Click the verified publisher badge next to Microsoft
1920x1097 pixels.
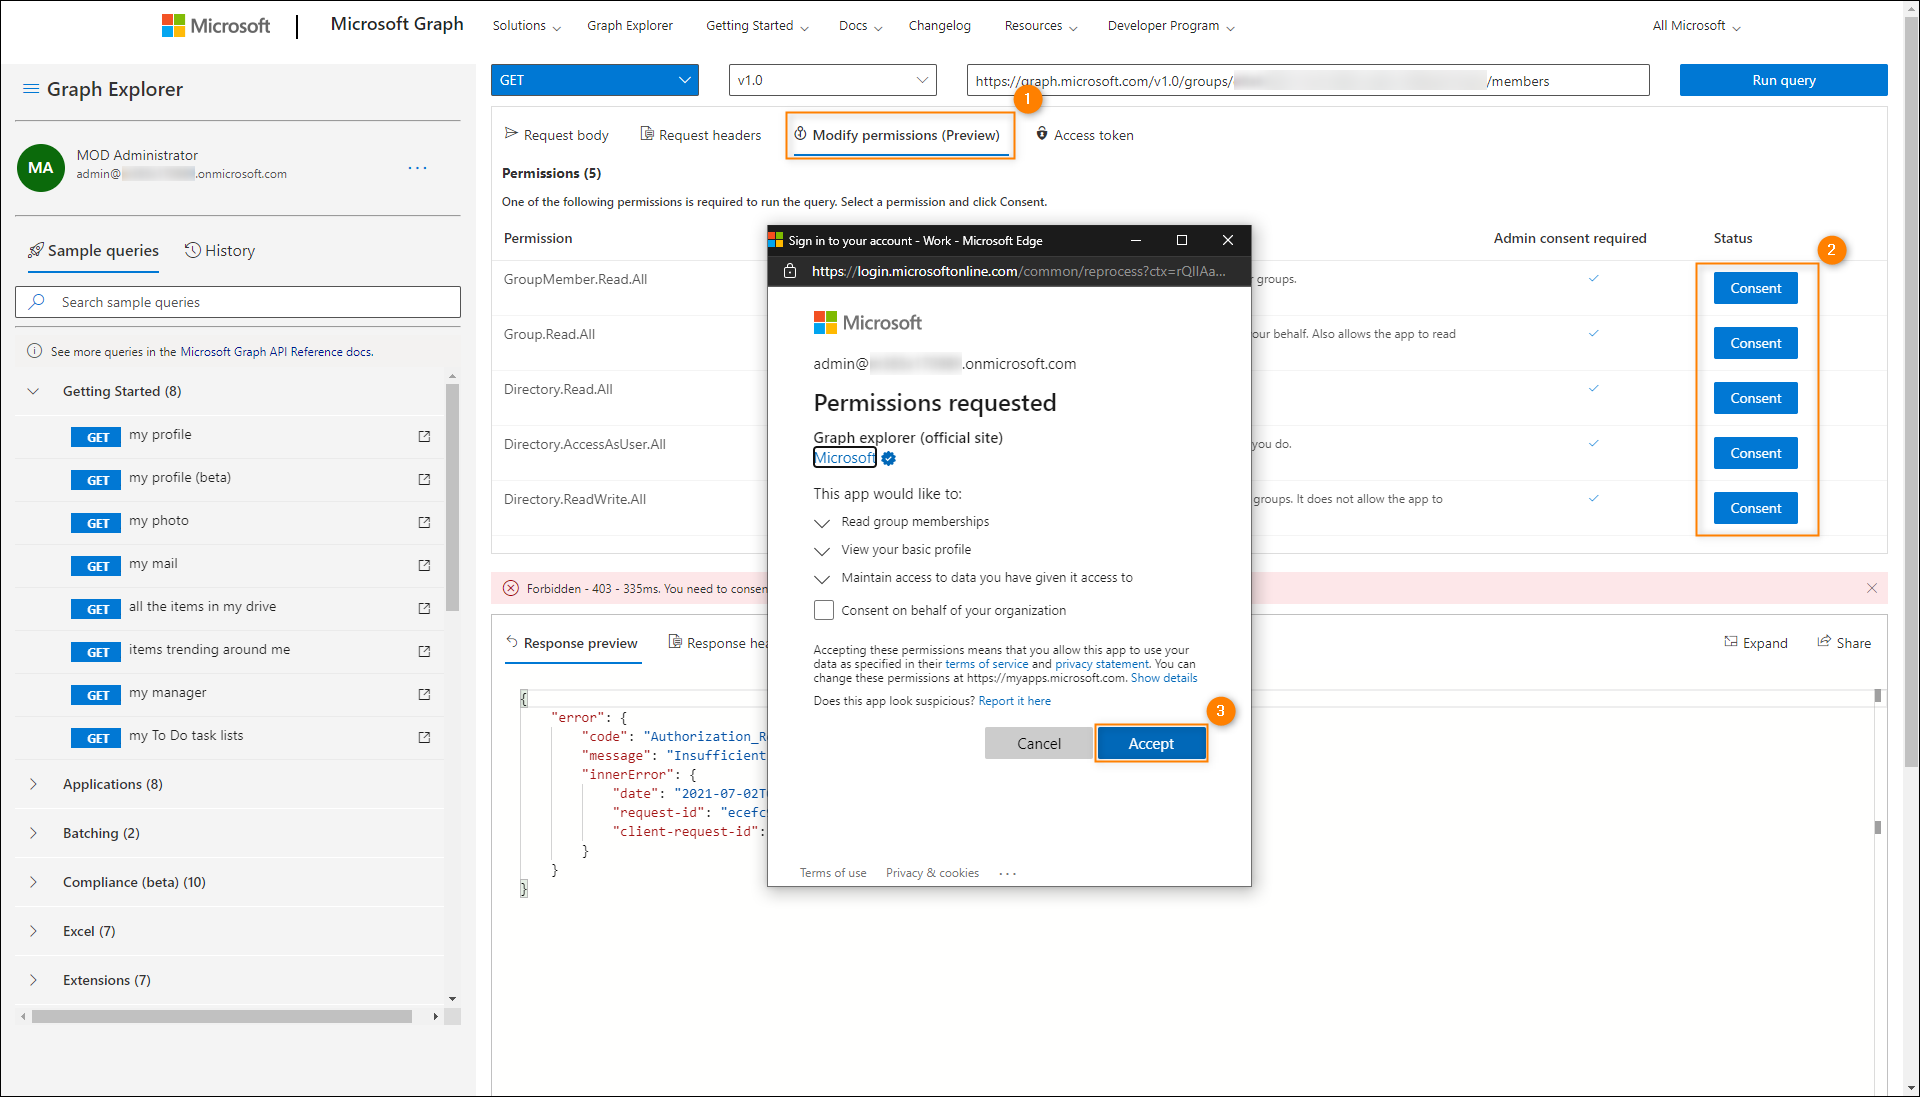click(889, 458)
